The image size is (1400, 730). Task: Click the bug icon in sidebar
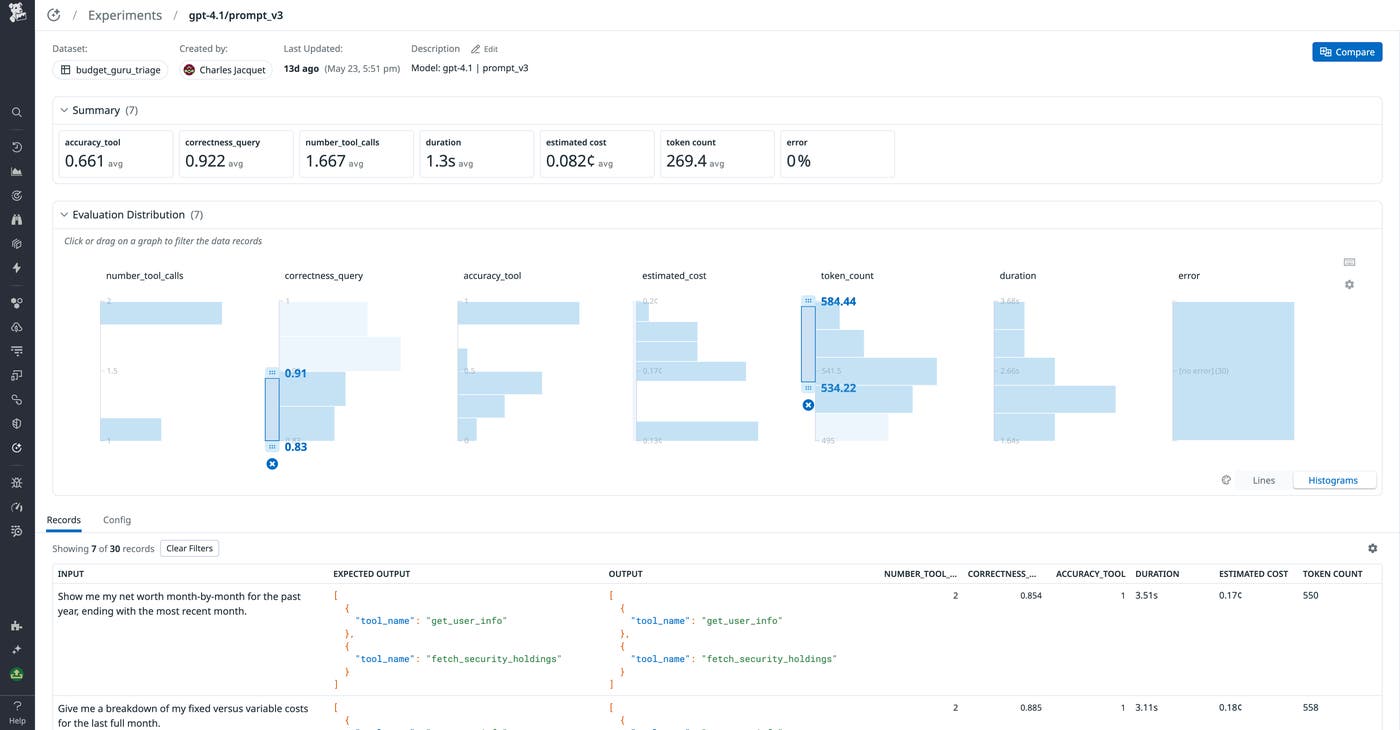click(x=17, y=482)
